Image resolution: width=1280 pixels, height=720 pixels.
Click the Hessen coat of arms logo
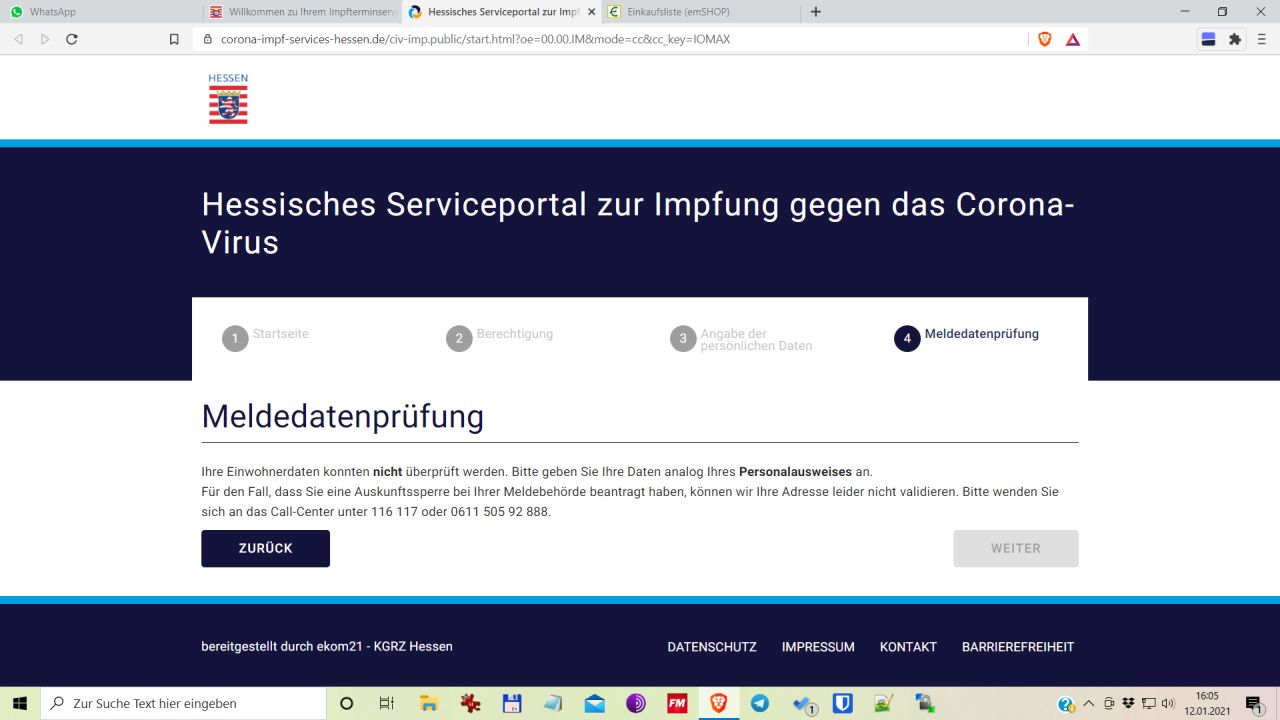point(228,99)
